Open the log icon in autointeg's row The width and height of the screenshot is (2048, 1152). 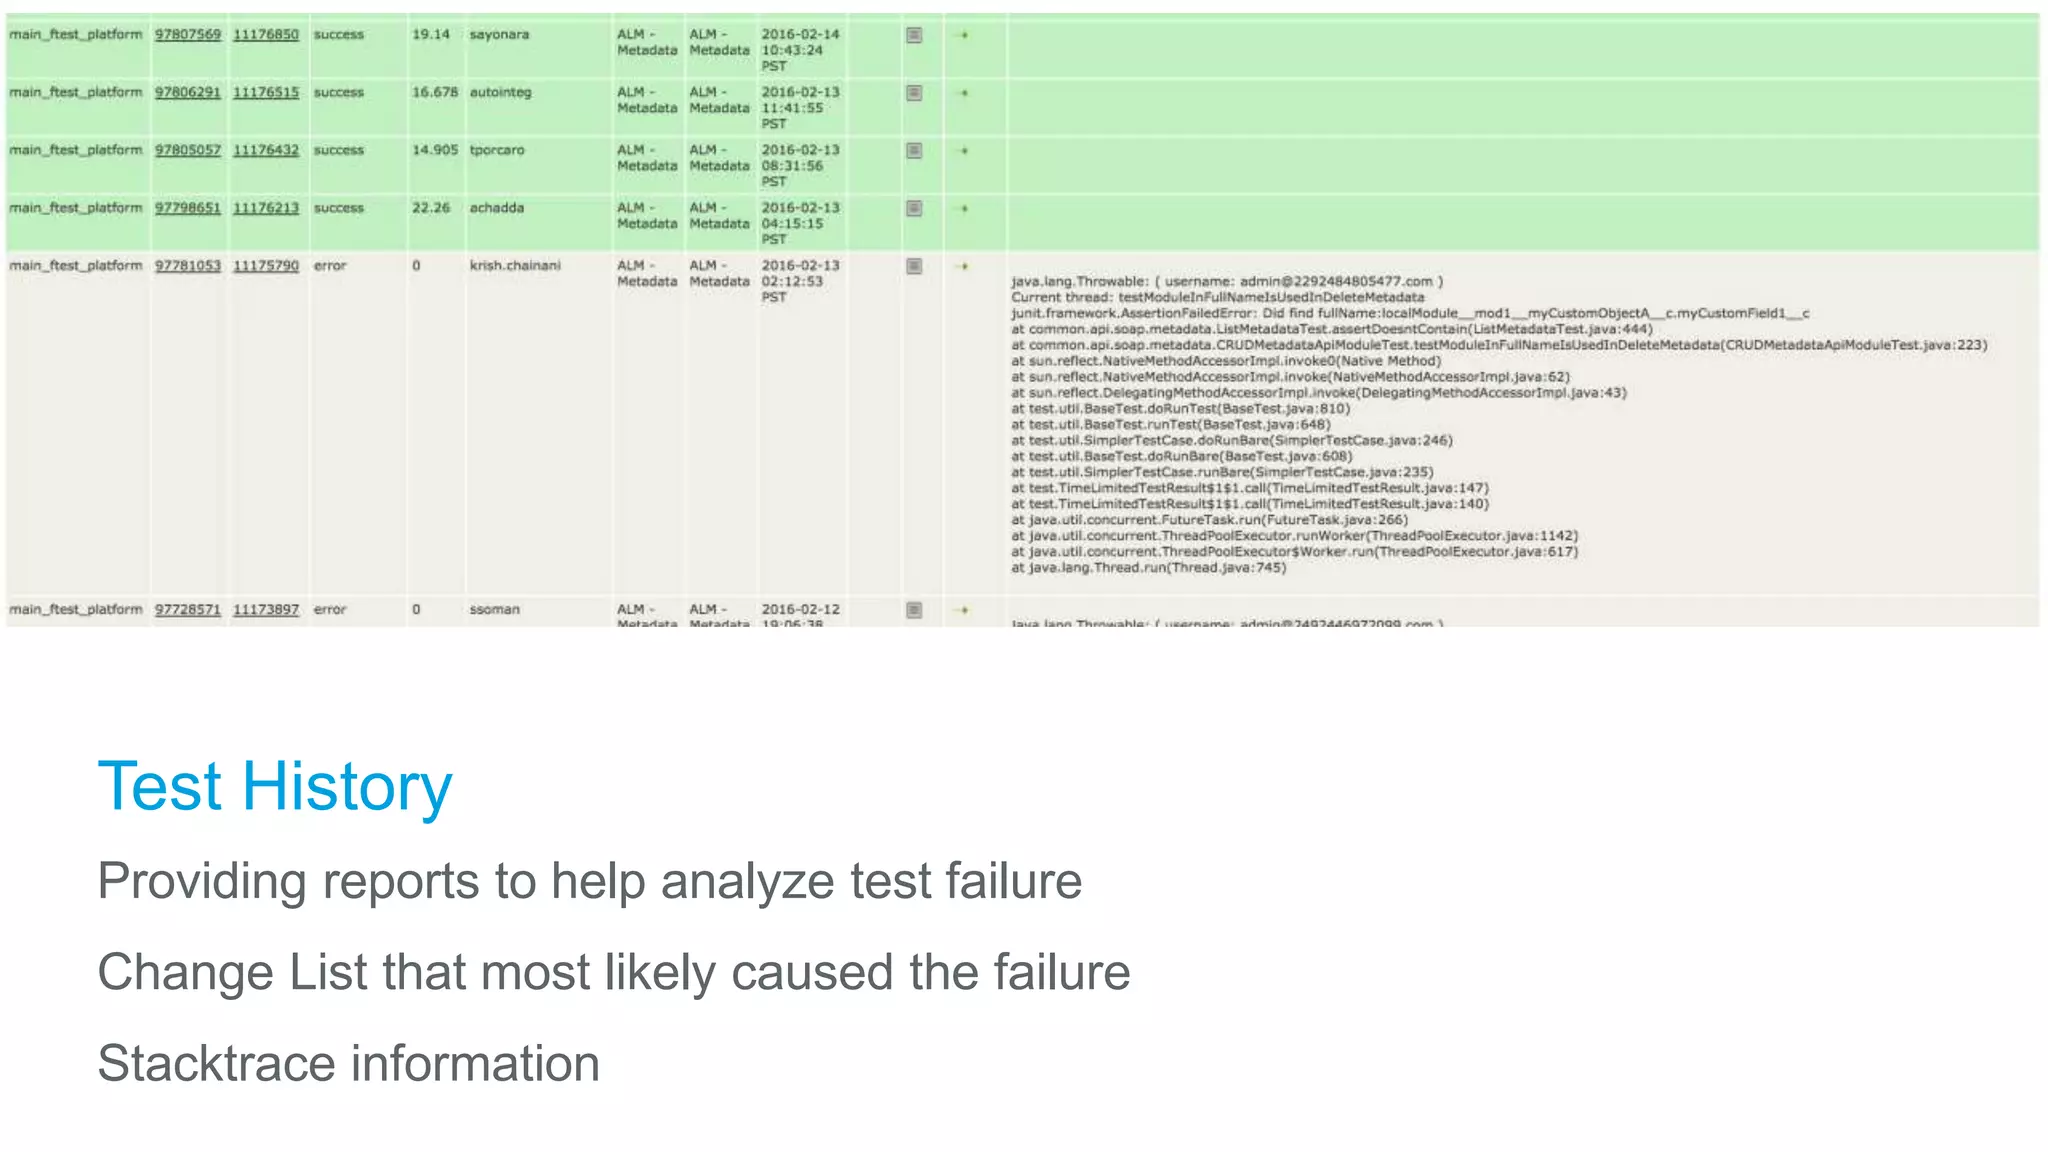click(914, 93)
